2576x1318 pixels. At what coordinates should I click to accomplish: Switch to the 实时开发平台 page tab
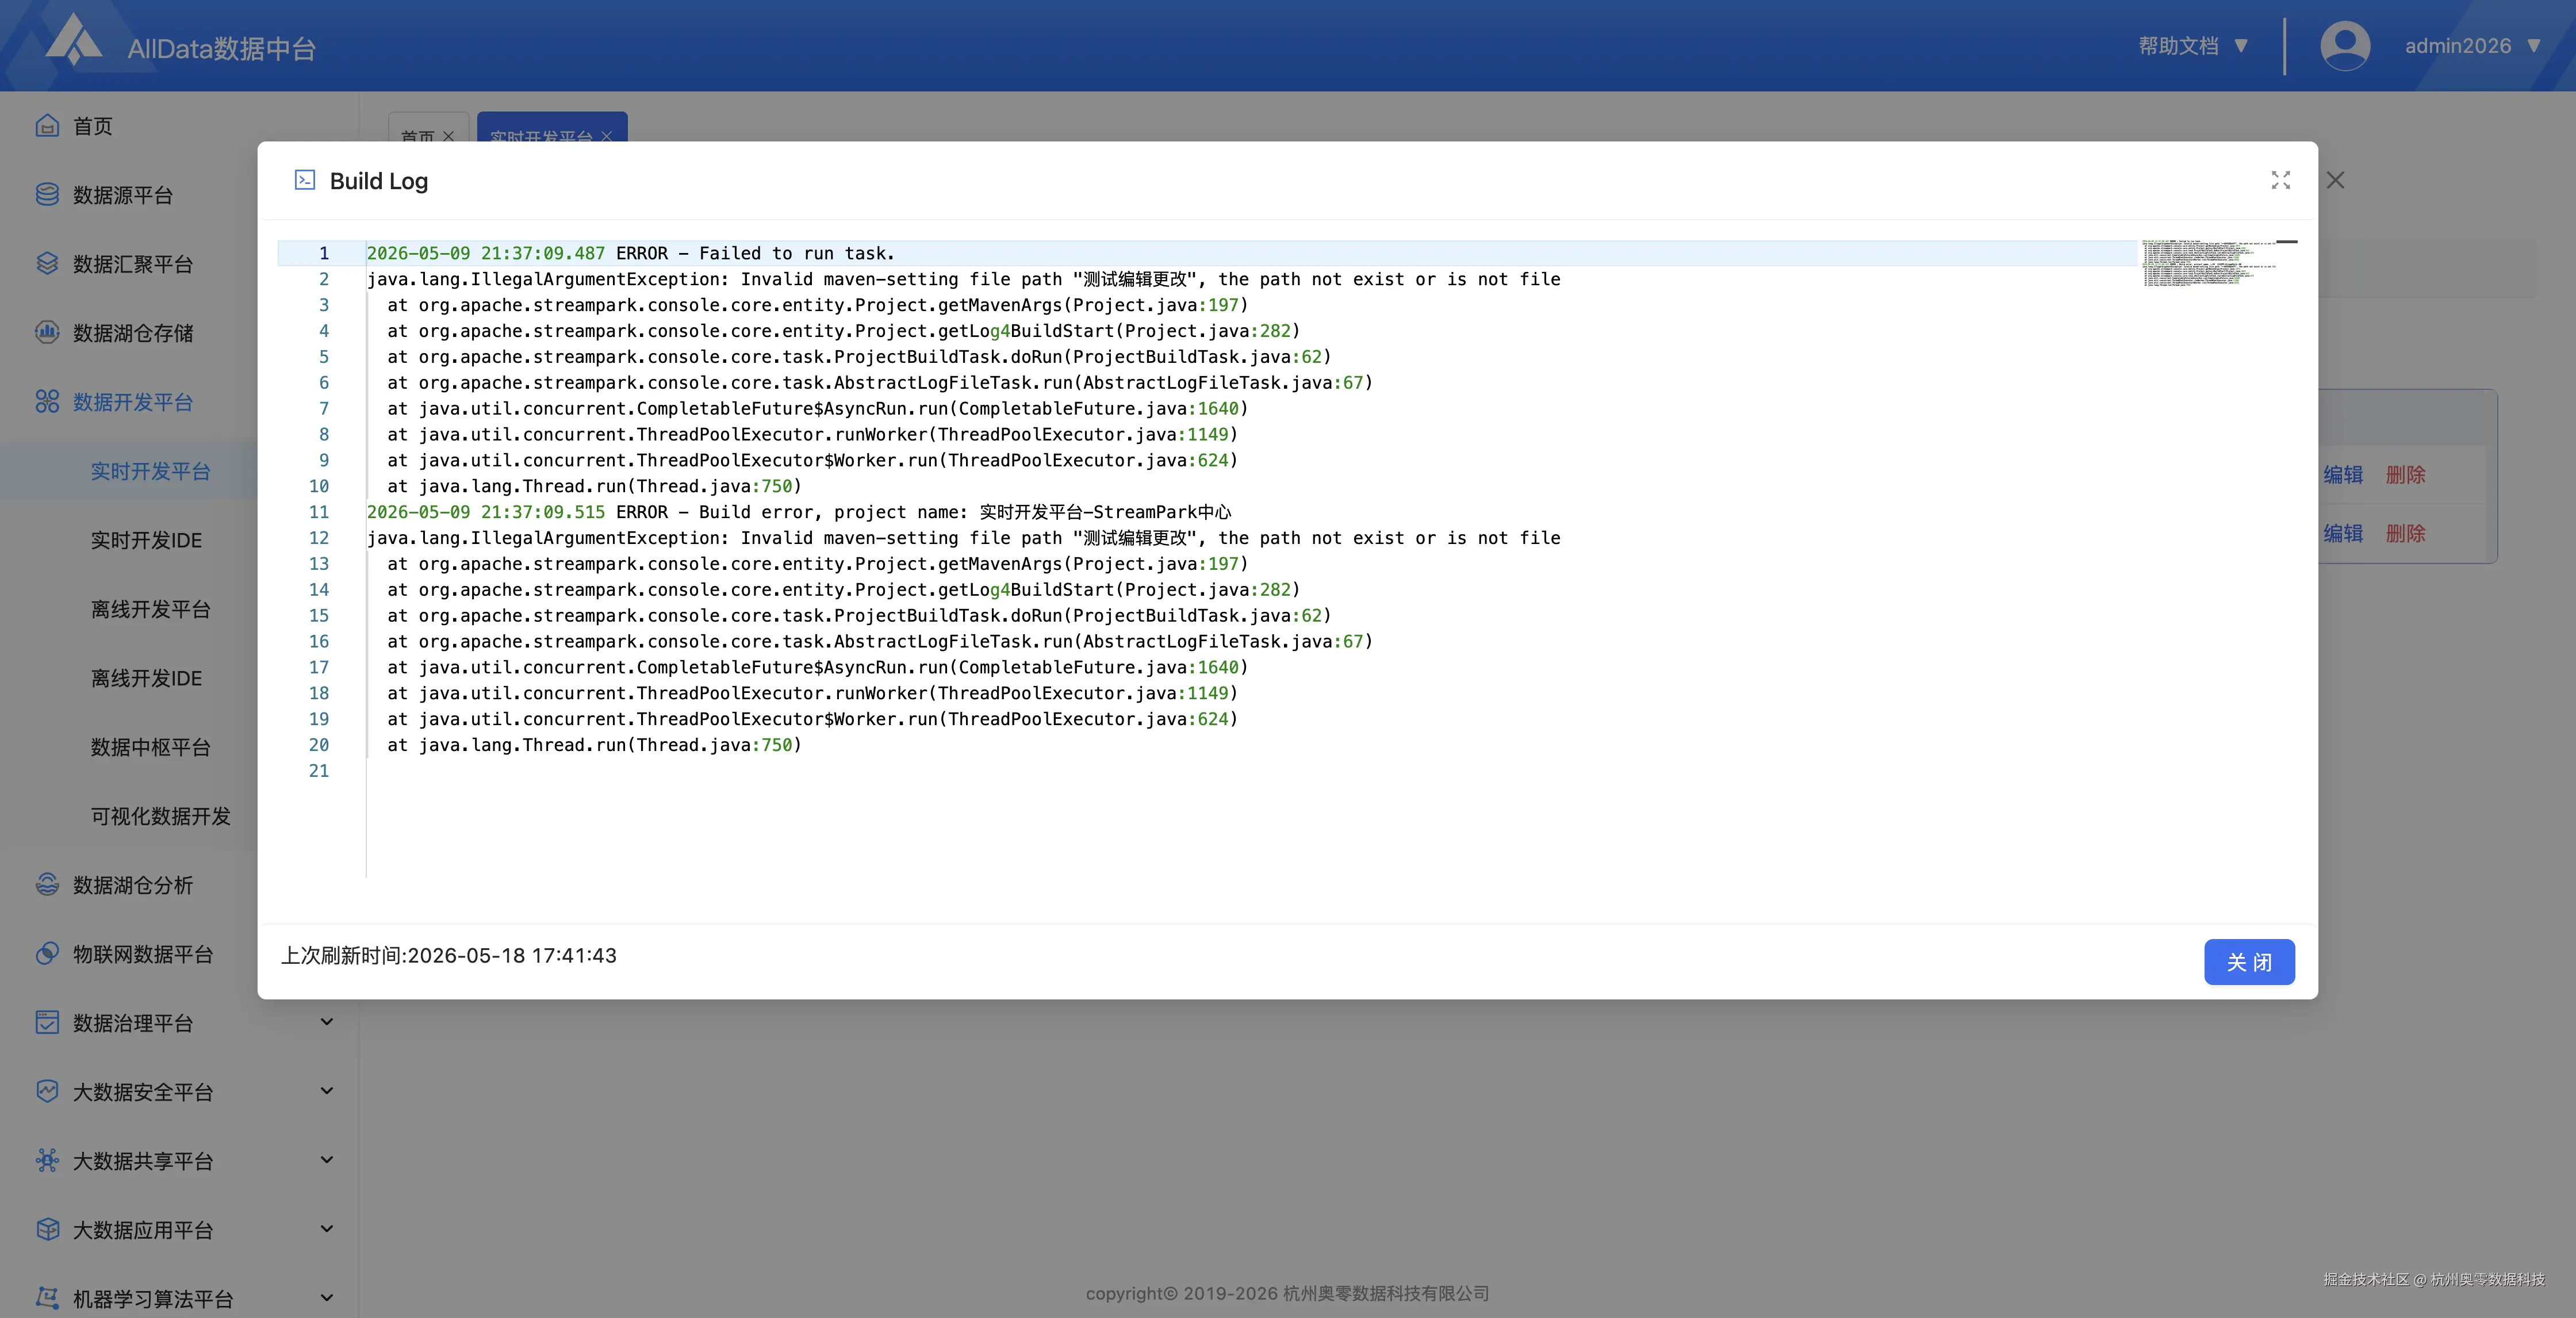[x=541, y=136]
